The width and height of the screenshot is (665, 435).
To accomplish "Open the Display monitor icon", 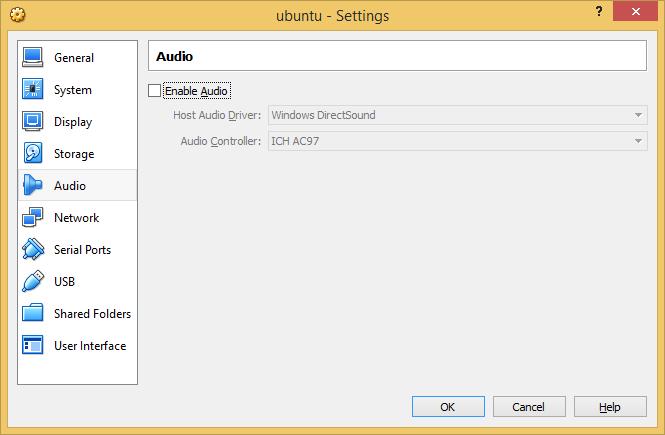I will click(x=33, y=121).
